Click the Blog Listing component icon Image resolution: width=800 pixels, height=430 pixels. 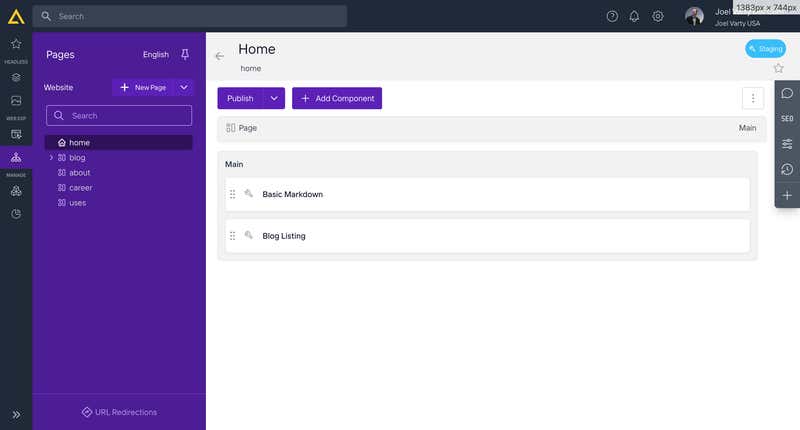(248, 236)
